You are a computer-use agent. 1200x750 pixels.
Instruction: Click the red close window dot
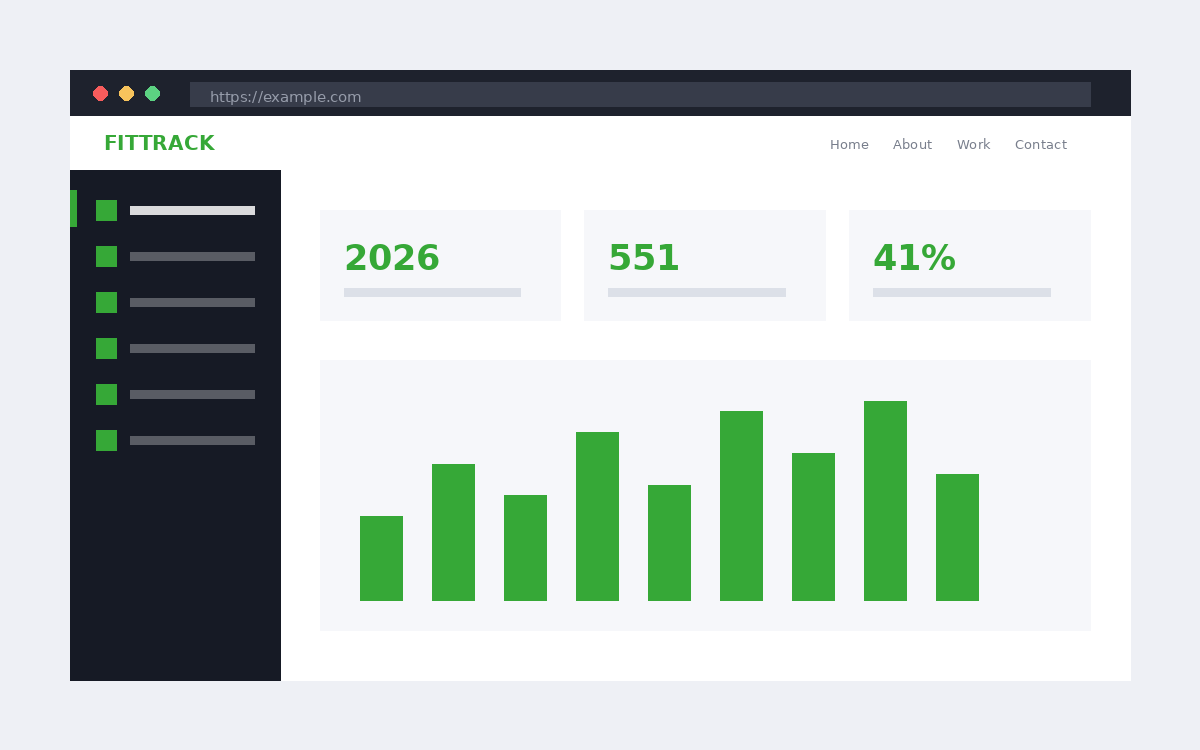coord(100,93)
